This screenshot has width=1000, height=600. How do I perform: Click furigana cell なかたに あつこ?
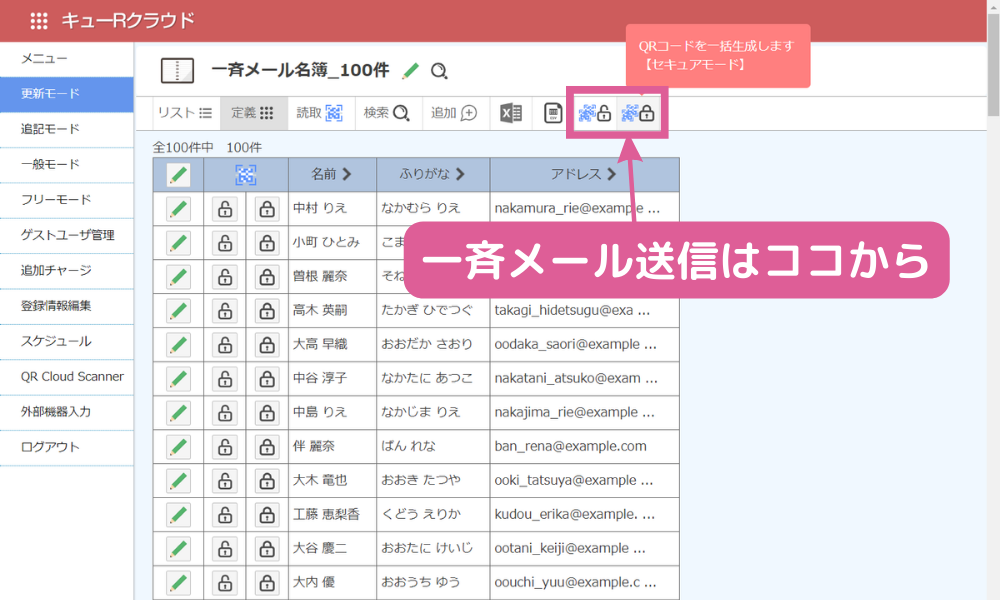click(x=427, y=378)
